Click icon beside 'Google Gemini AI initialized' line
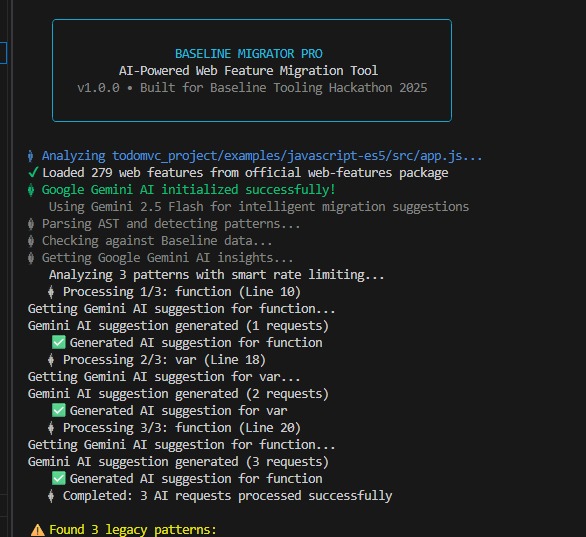Image resolution: width=586 pixels, height=537 pixels. [31, 190]
